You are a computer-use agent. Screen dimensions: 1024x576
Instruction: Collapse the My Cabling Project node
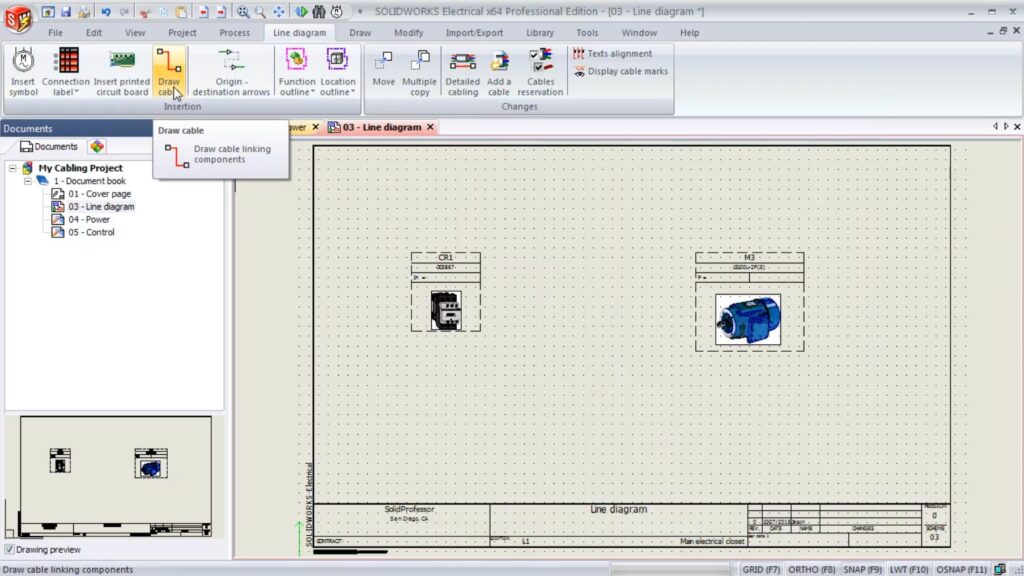(x=12, y=168)
